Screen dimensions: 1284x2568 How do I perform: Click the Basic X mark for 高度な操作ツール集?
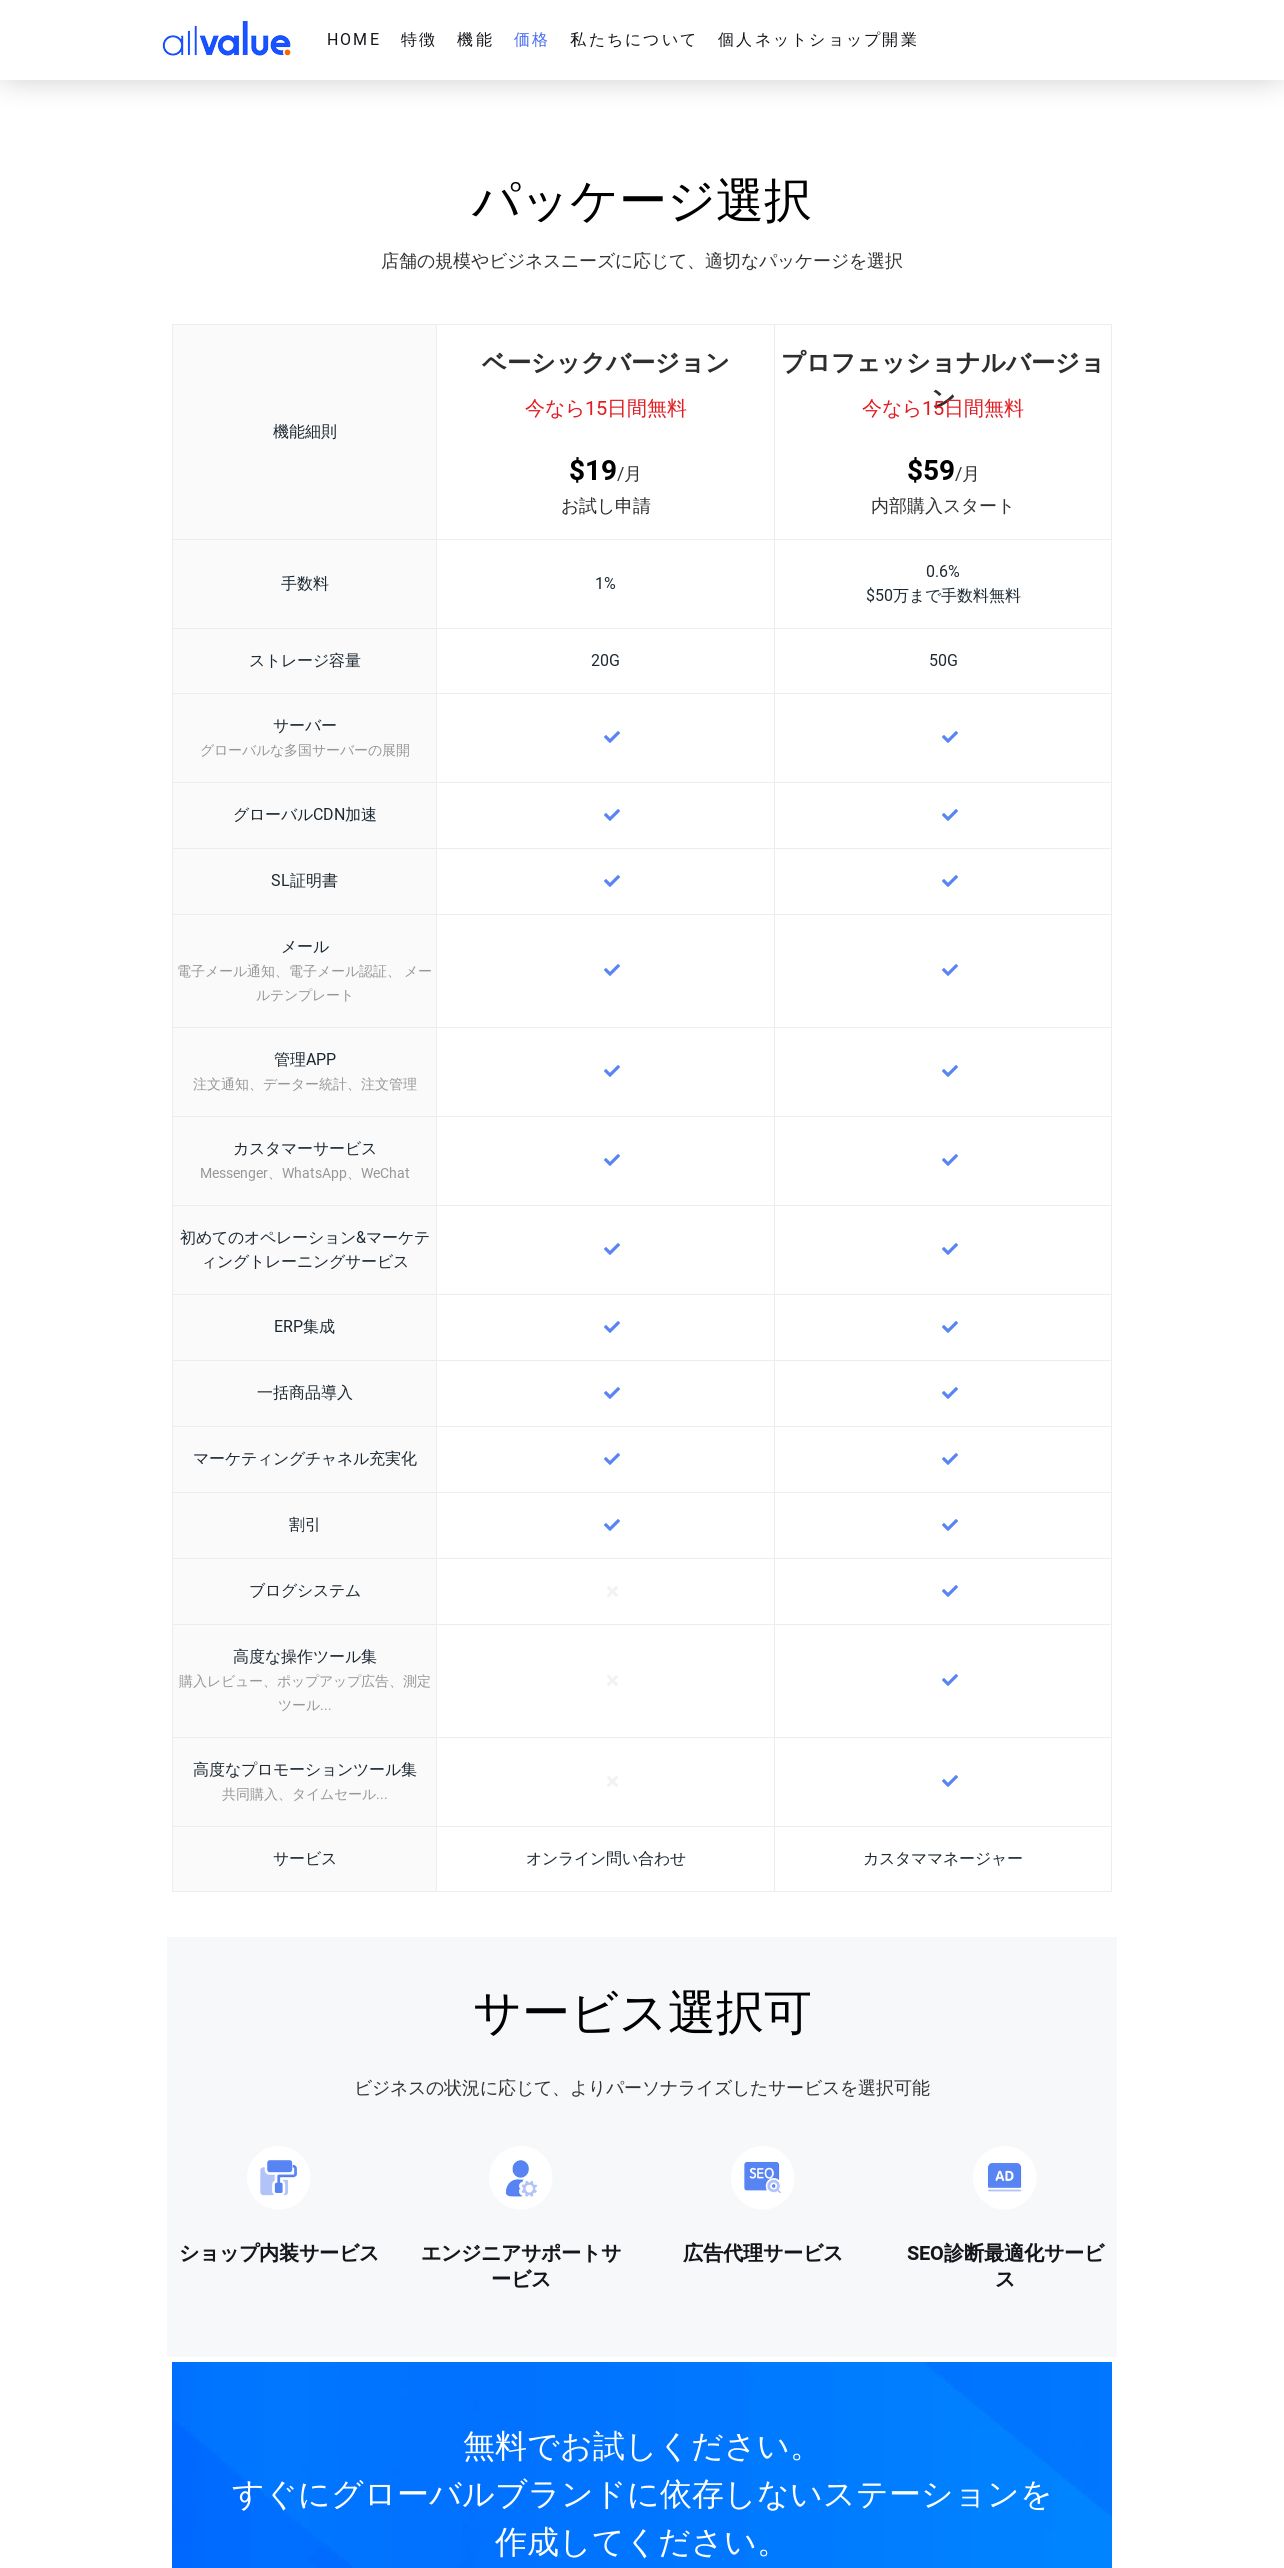[x=612, y=1680]
